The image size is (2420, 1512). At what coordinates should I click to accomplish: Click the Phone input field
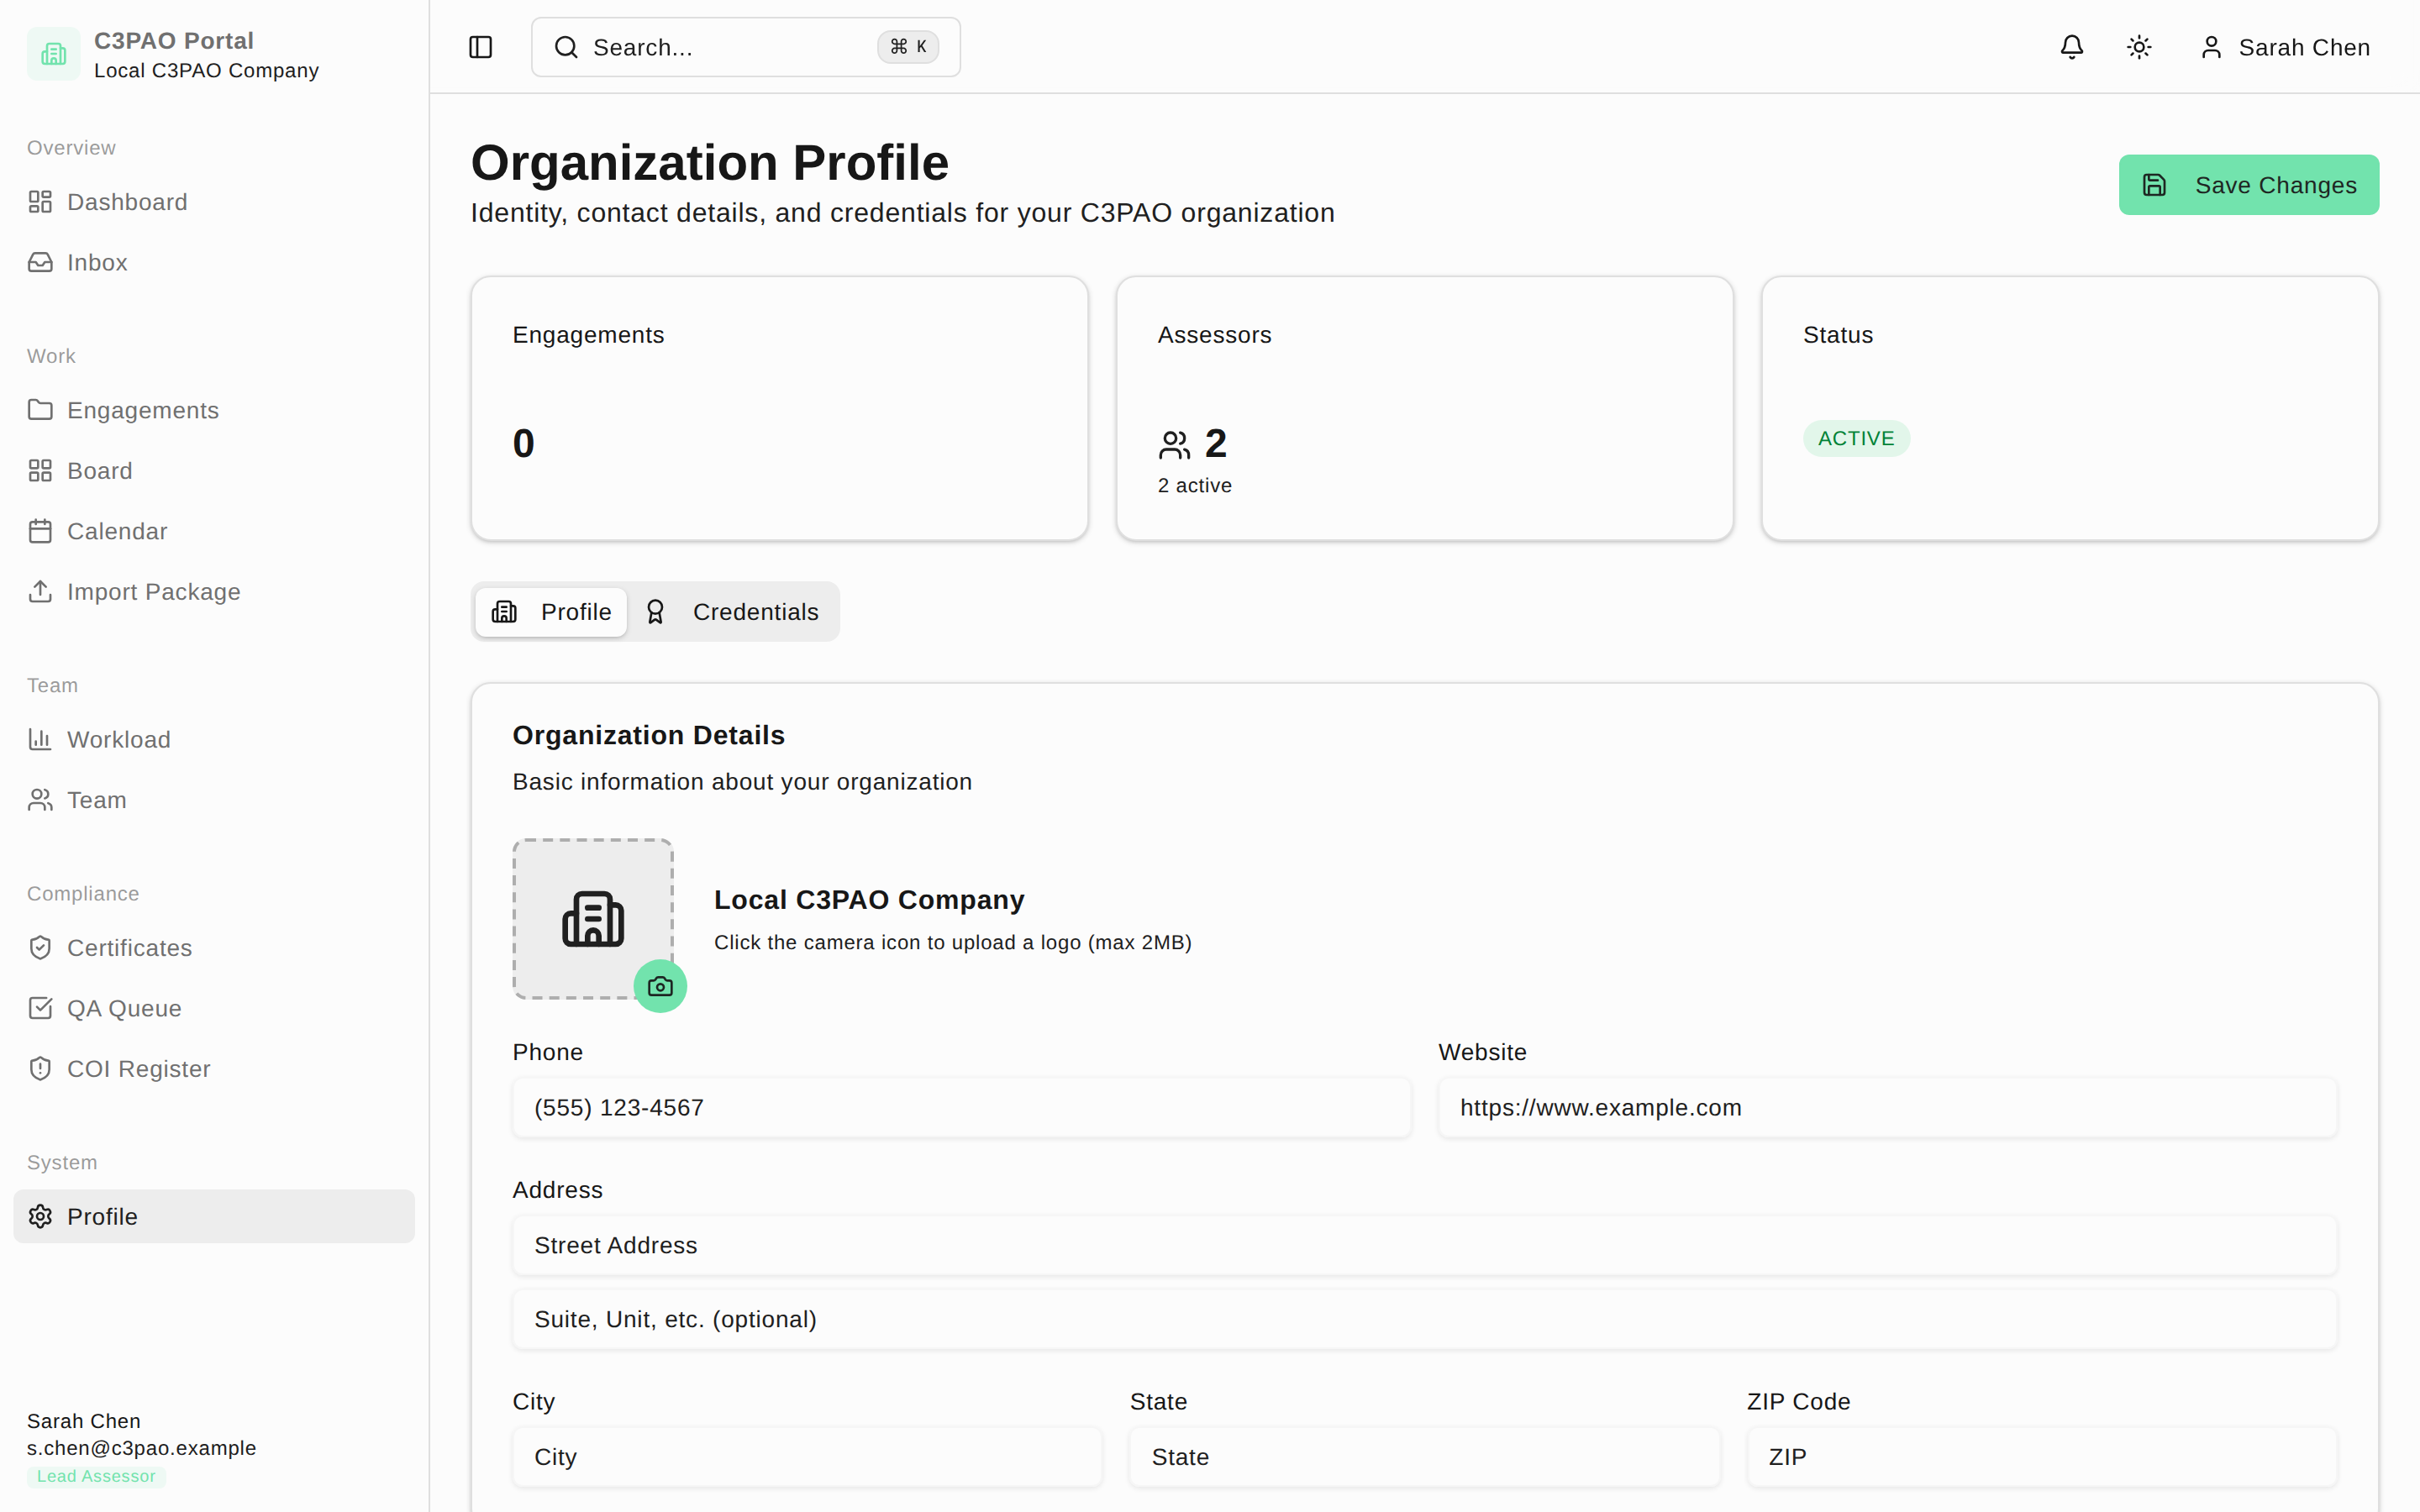(961, 1108)
